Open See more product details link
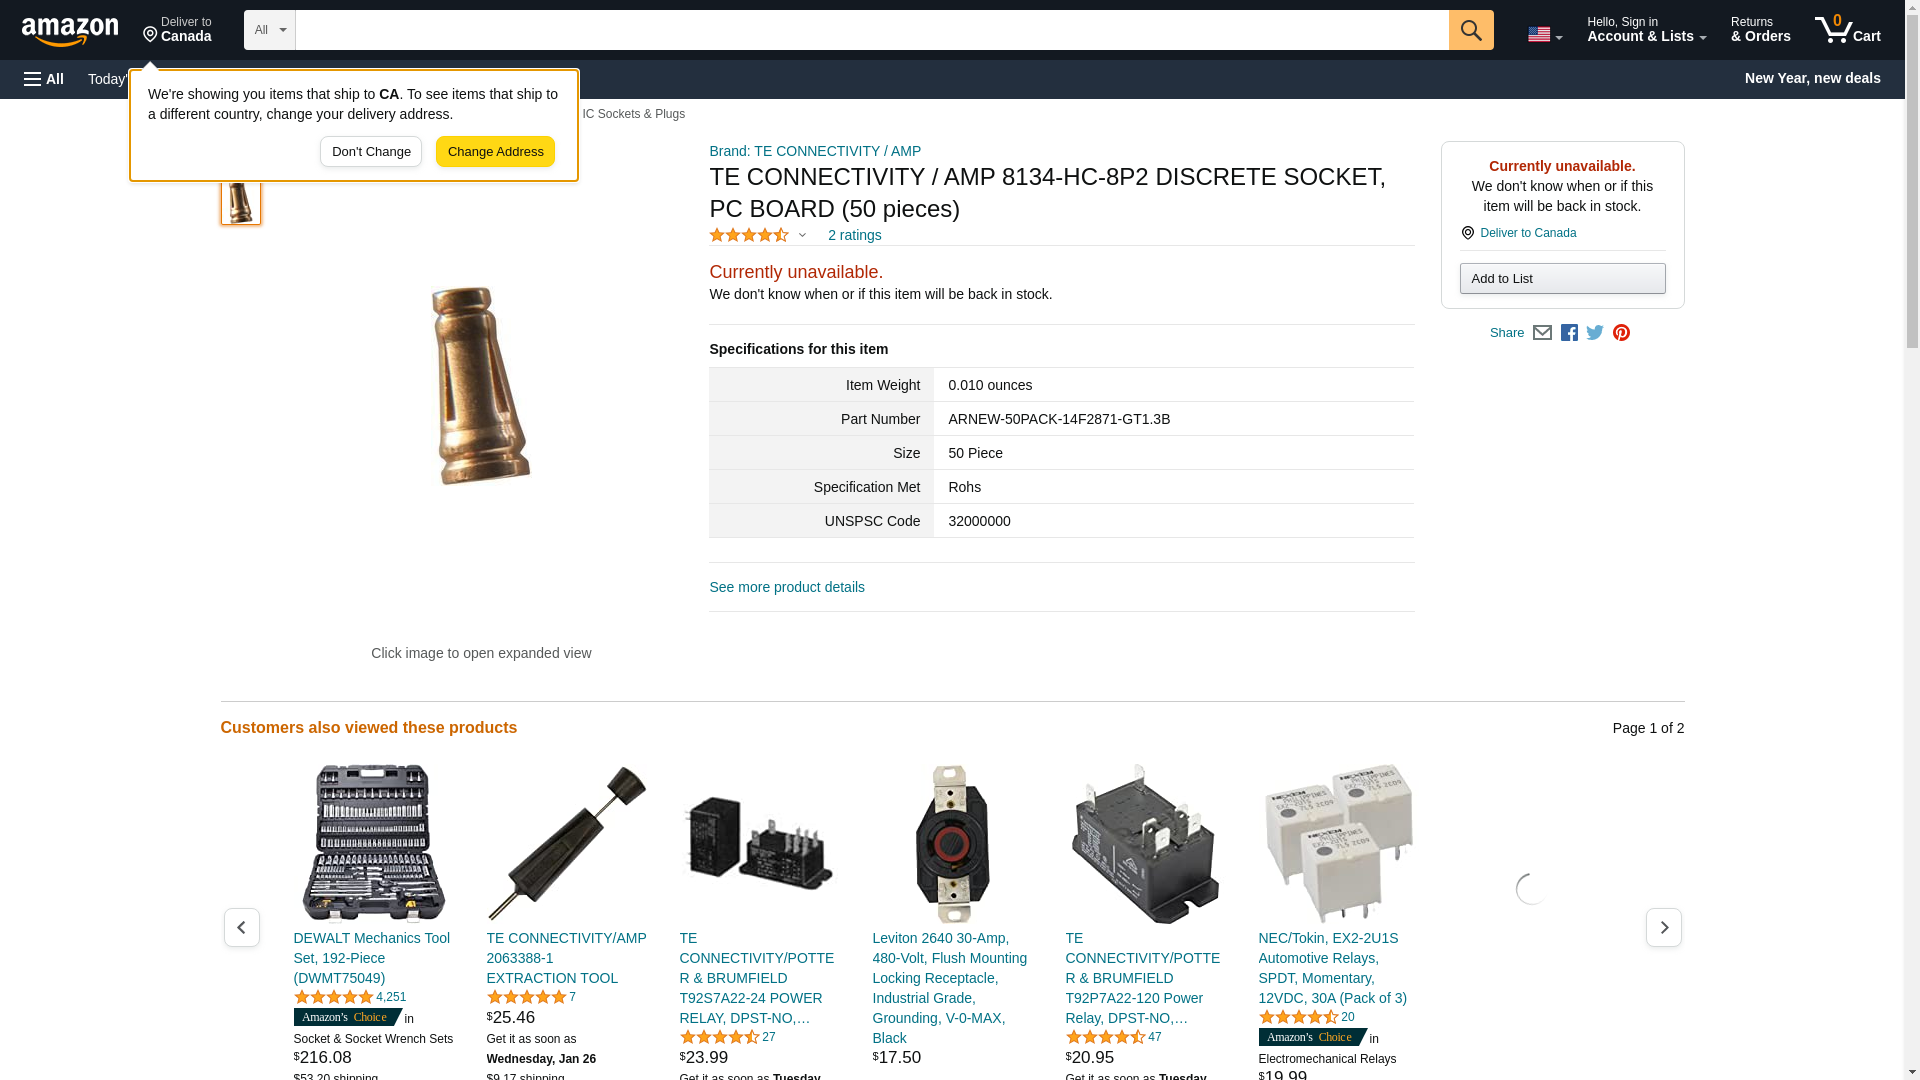The image size is (1920, 1080). pos(787,587)
